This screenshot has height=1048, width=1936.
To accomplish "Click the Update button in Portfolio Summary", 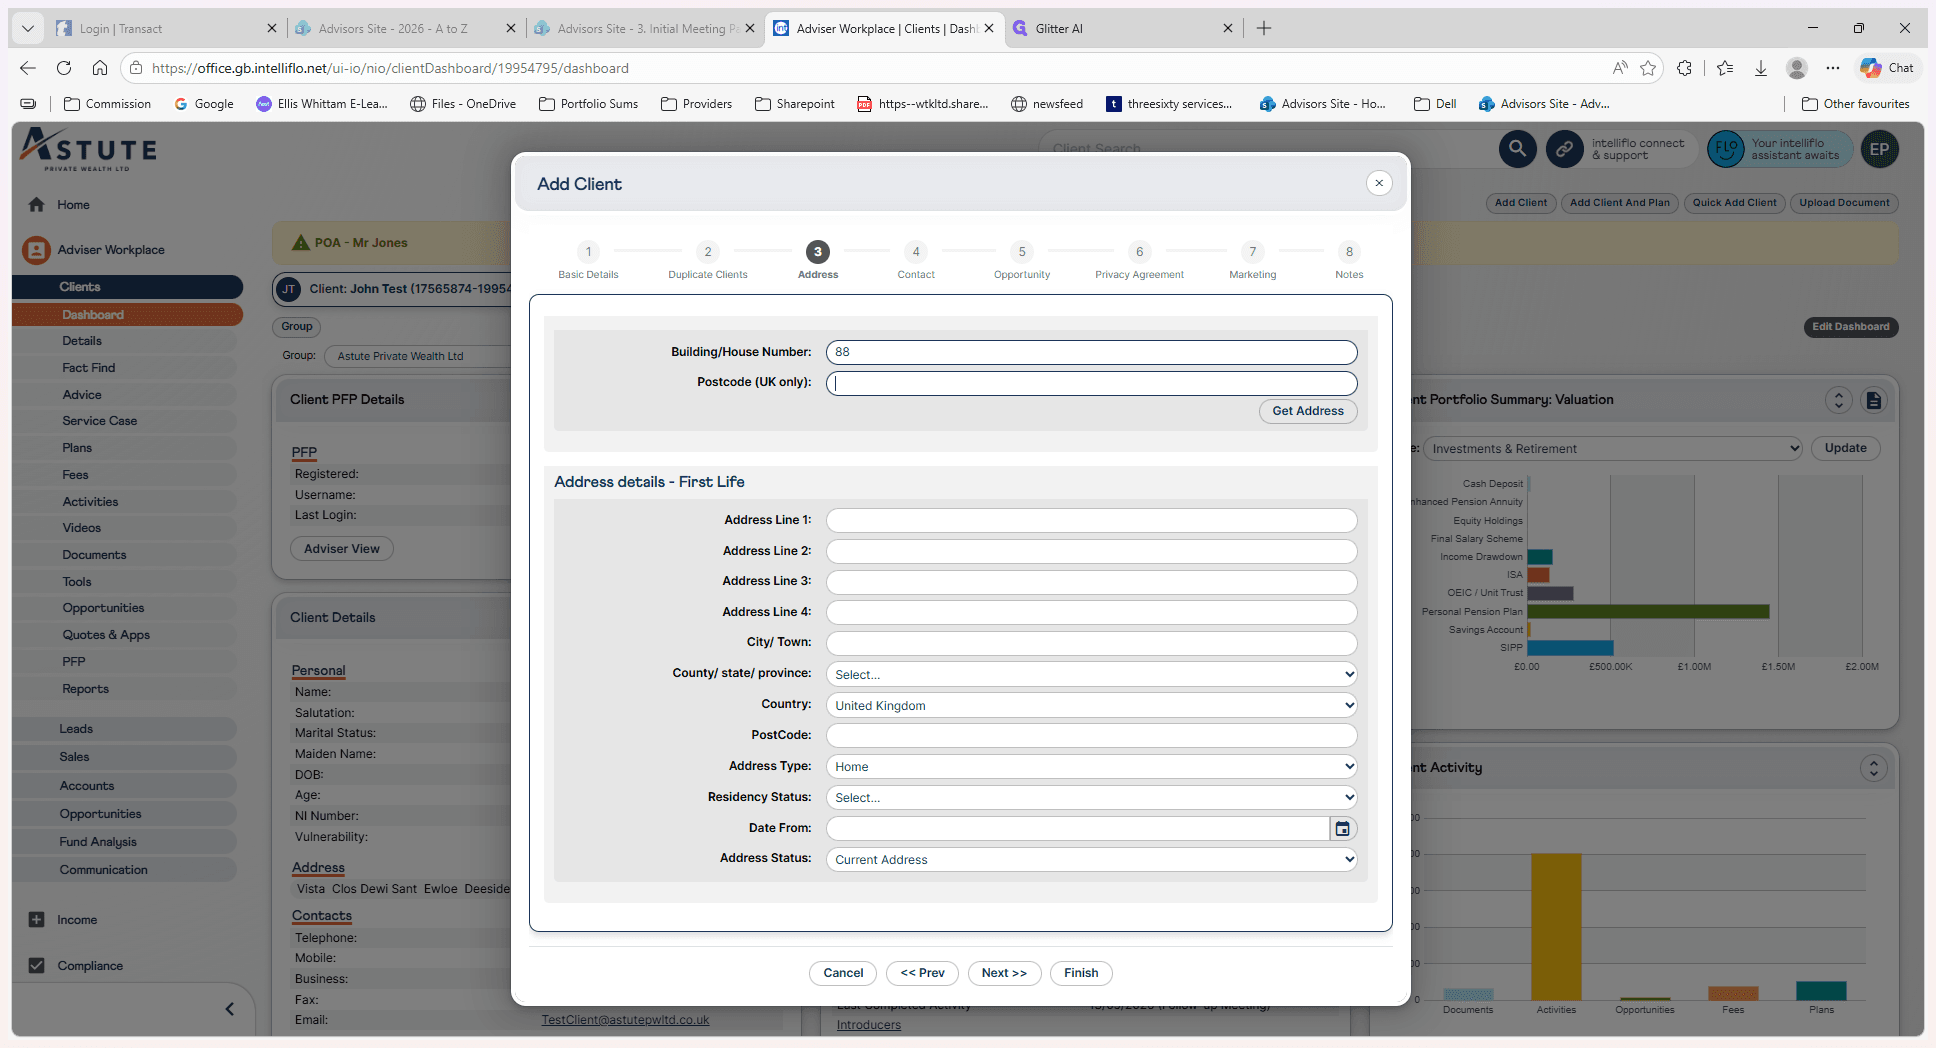I will pyautogui.click(x=1845, y=449).
